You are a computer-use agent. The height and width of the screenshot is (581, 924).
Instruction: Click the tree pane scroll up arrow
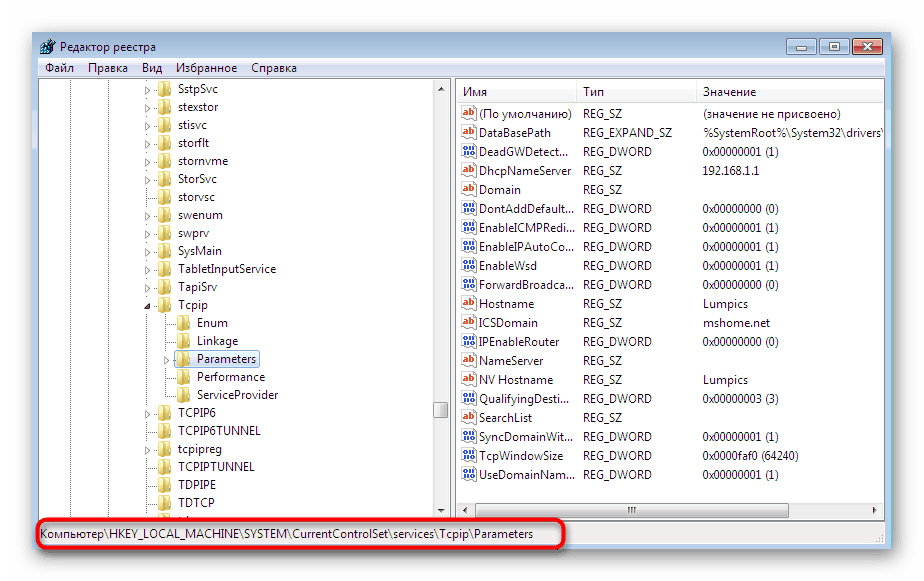[x=441, y=90]
